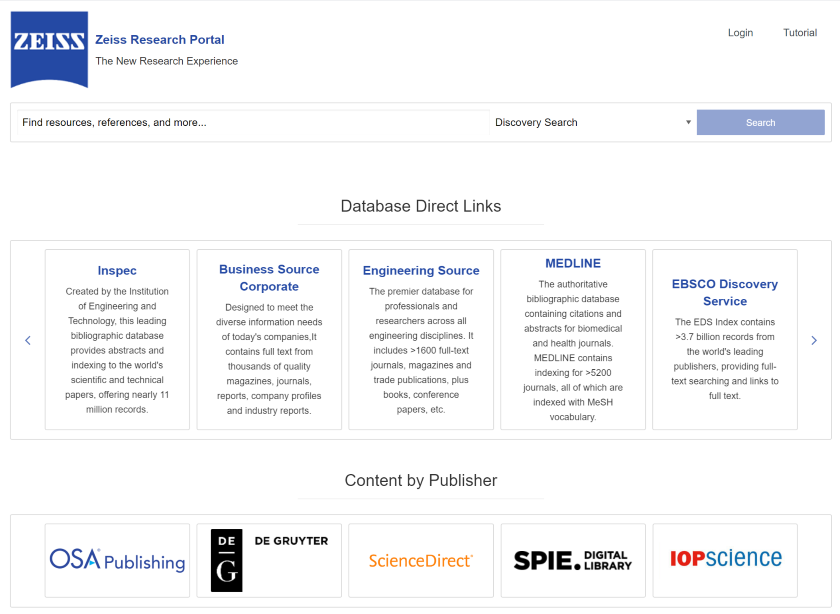The width and height of the screenshot is (840, 614).
Task: Click the search input field
Action: point(253,123)
